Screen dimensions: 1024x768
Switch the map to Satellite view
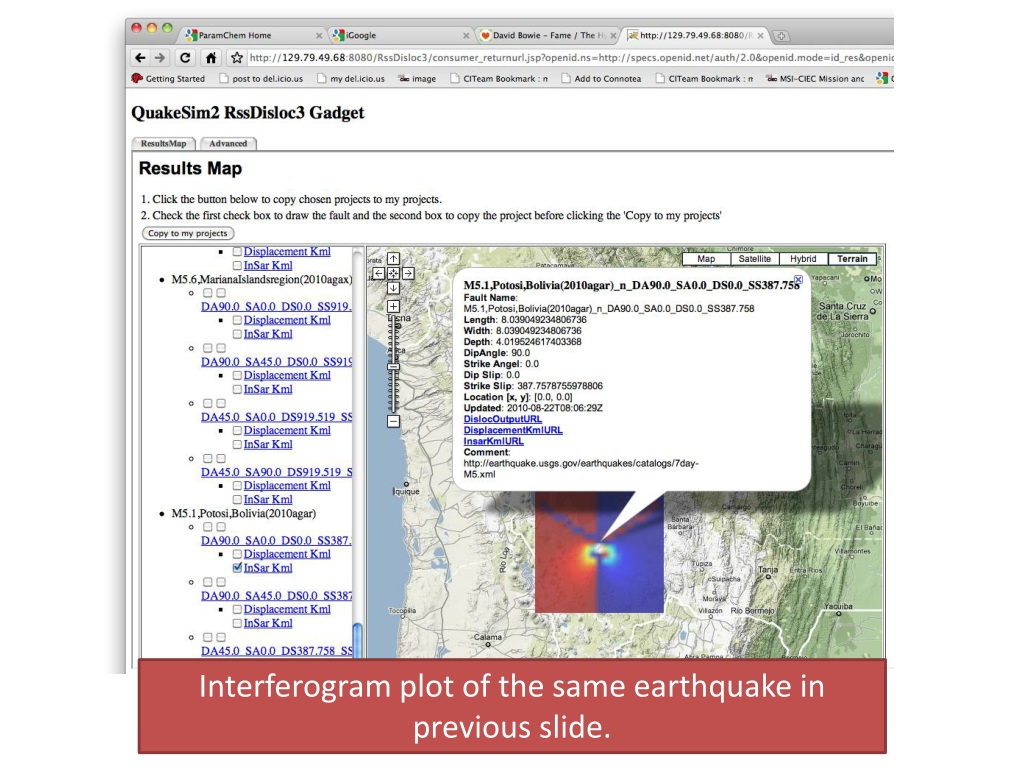pyautogui.click(x=754, y=259)
